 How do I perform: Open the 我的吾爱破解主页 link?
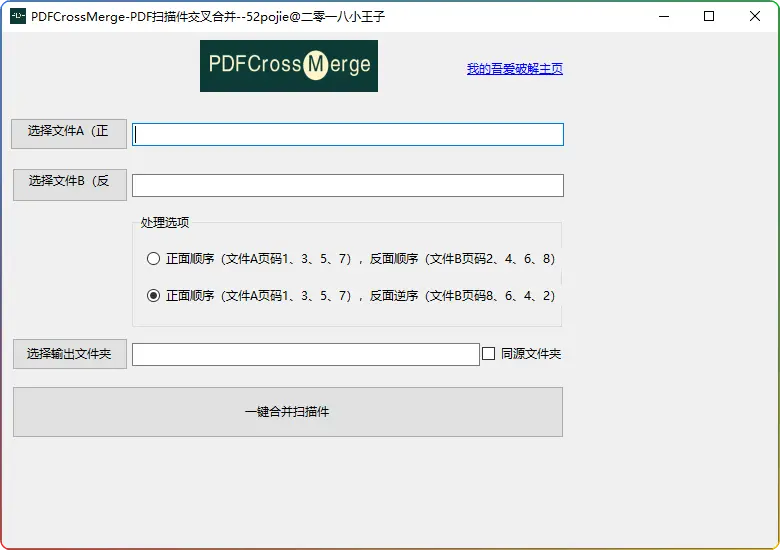[514, 69]
